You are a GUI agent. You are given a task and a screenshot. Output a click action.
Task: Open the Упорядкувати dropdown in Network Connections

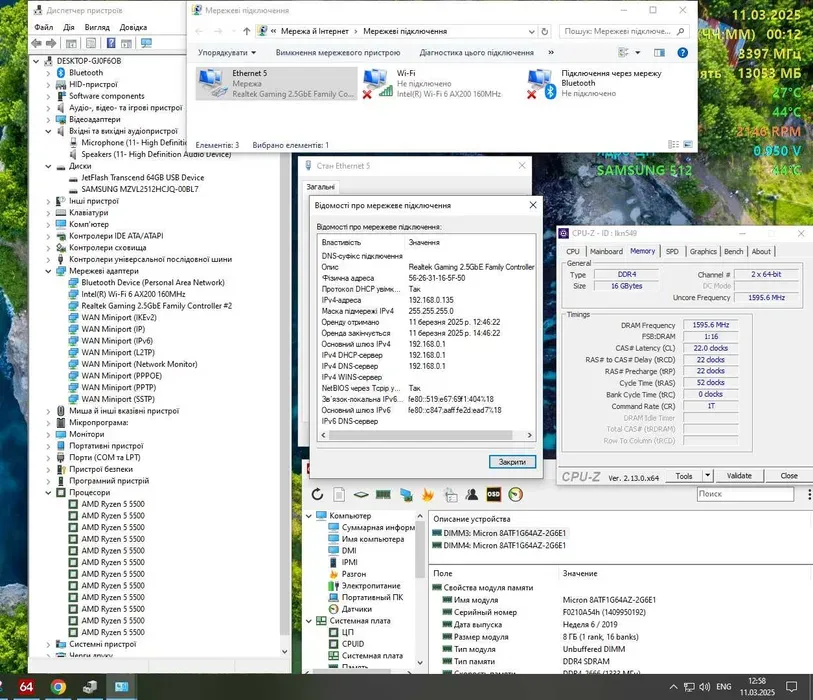coord(227,52)
